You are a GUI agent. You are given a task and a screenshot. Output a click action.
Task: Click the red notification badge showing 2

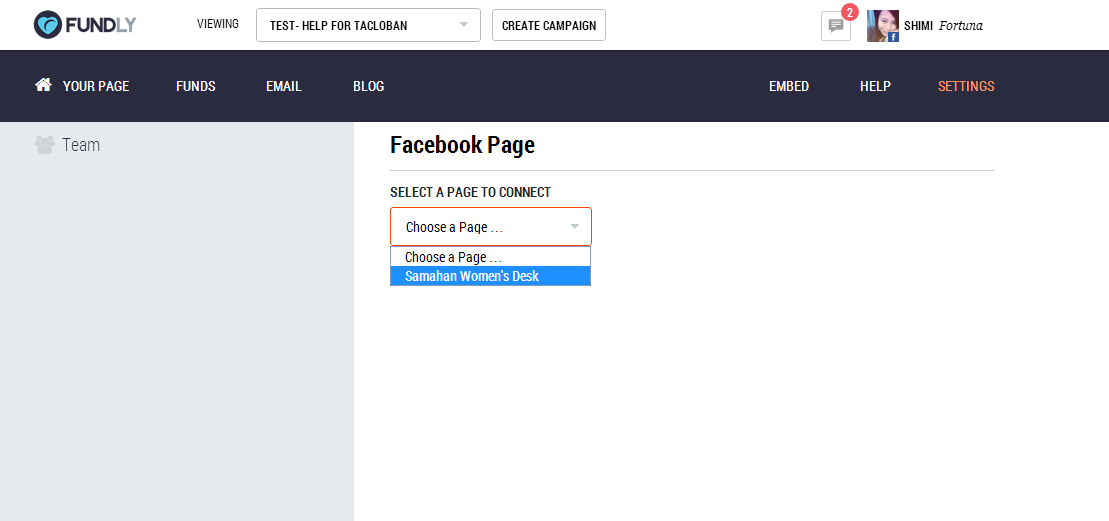849,12
